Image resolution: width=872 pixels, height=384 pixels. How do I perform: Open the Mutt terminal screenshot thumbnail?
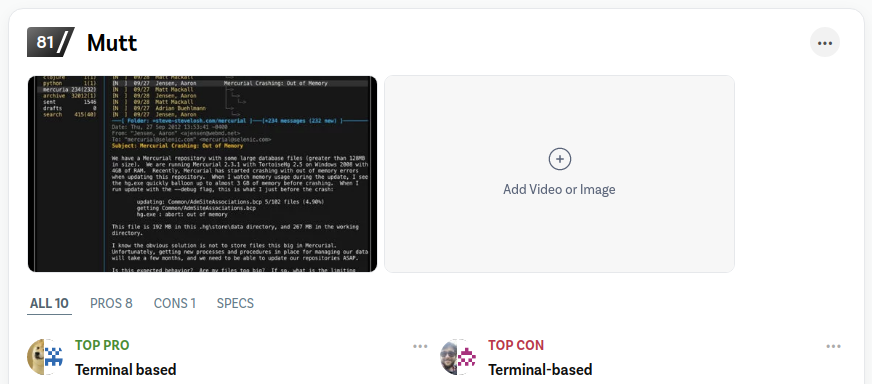point(202,174)
